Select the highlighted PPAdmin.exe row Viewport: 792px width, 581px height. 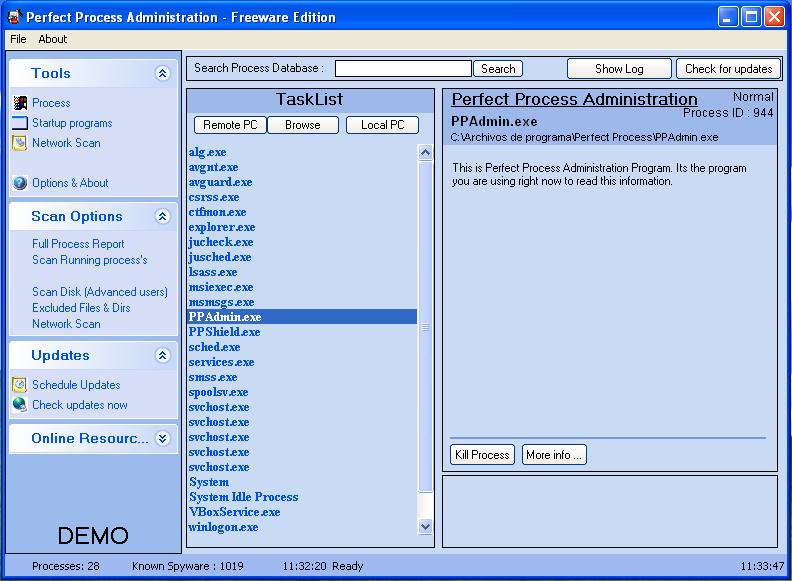point(302,317)
